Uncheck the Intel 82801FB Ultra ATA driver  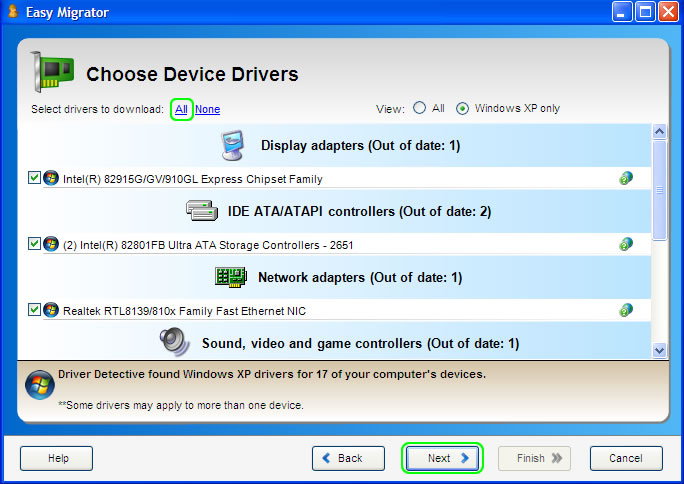[35, 244]
